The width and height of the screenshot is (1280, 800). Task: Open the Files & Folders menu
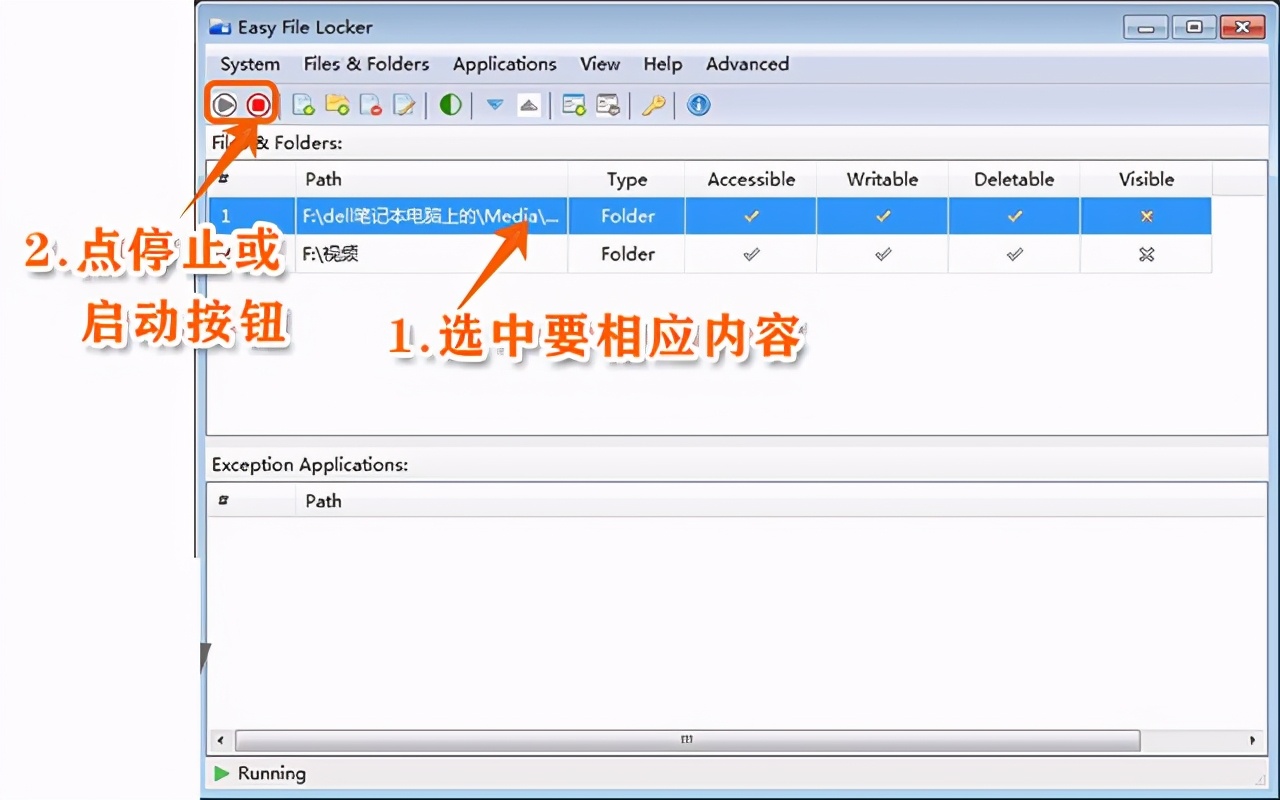pyautogui.click(x=366, y=64)
